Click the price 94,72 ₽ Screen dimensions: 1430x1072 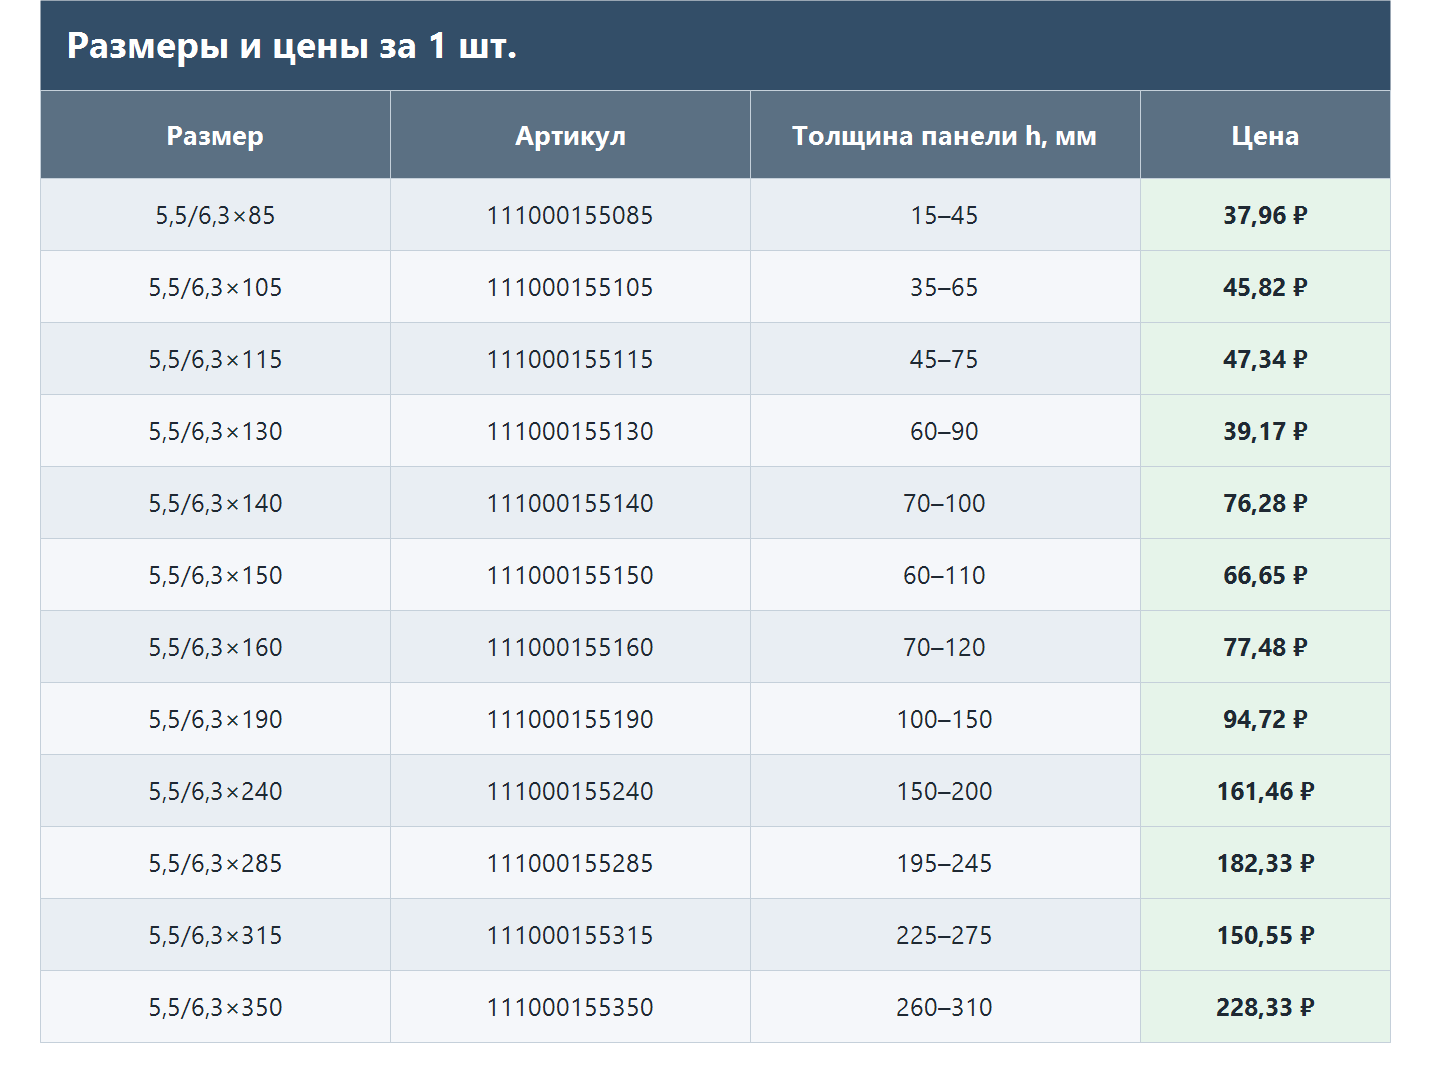click(x=1265, y=719)
